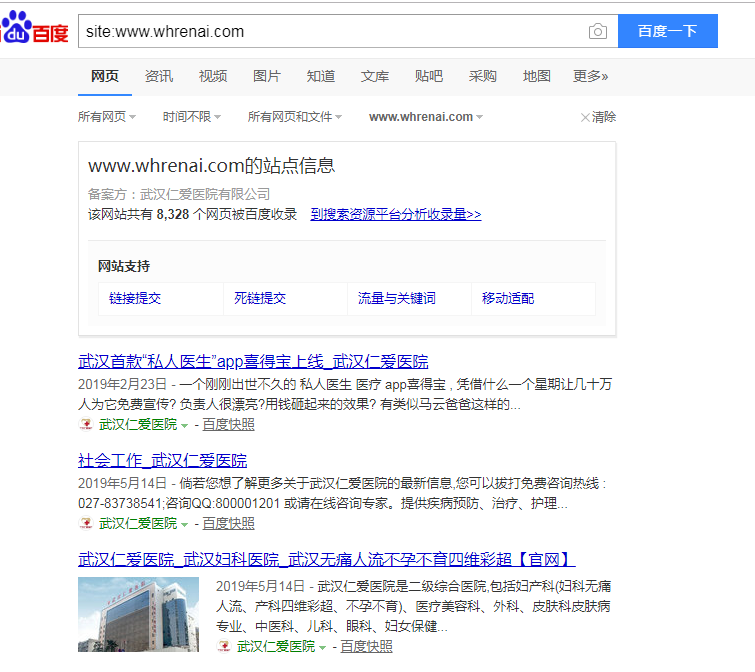Click text 备案方：武汉仁爱医院有限公司
The image size is (755, 672).
[x=179, y=194]
